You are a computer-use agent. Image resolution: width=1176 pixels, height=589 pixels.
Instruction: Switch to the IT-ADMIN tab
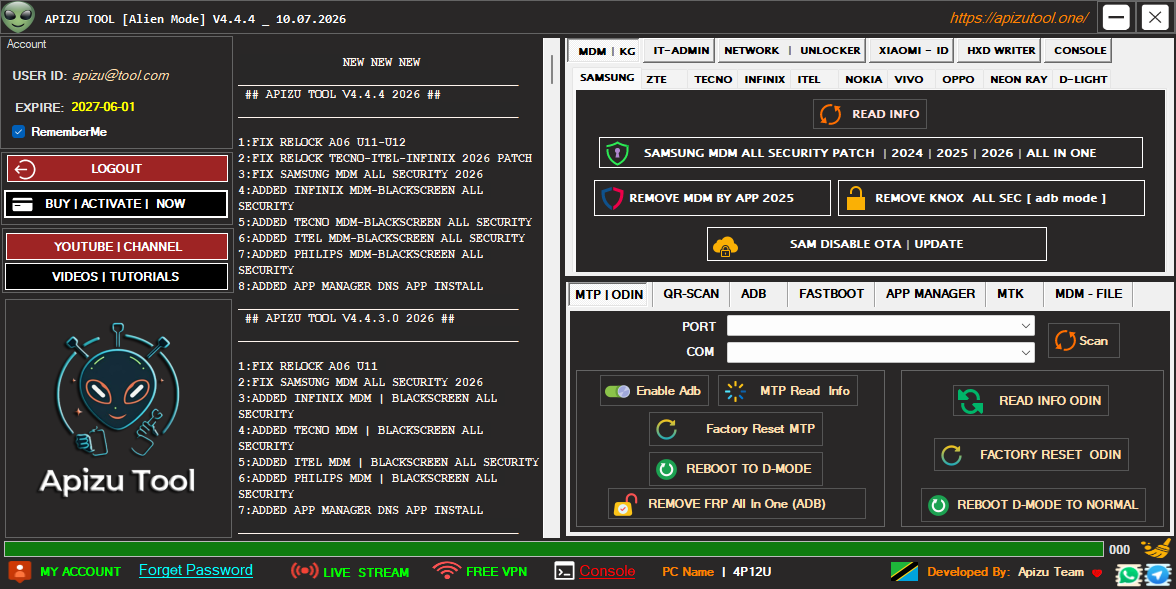[x=680, y=50]
